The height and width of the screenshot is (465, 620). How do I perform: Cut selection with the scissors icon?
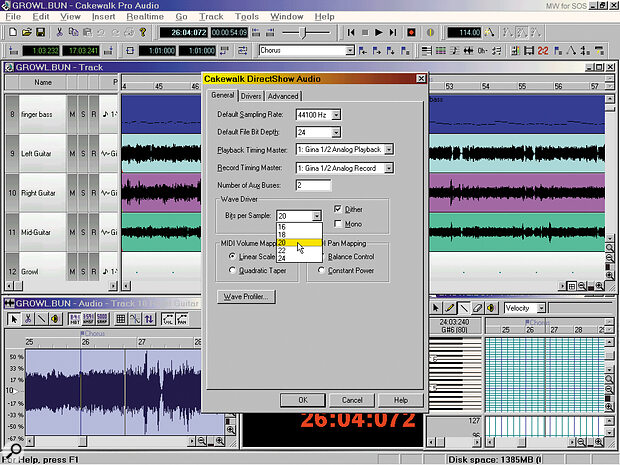pos(59,32)
